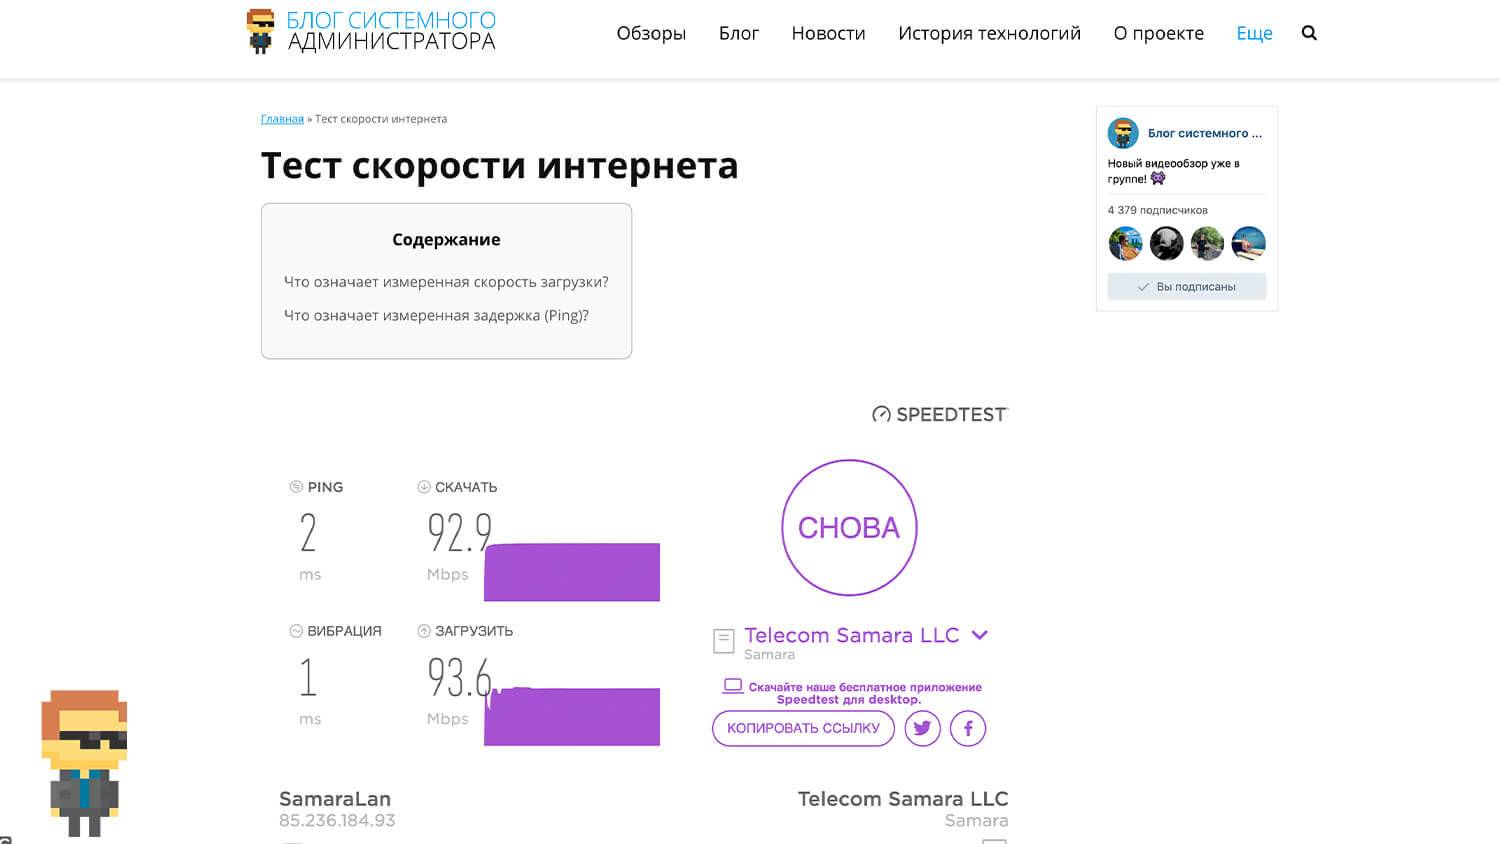Expand the Telecom Samara LLC server chevron
The width and height of the screenshot is (1500, 844).
tap(980, 635)
